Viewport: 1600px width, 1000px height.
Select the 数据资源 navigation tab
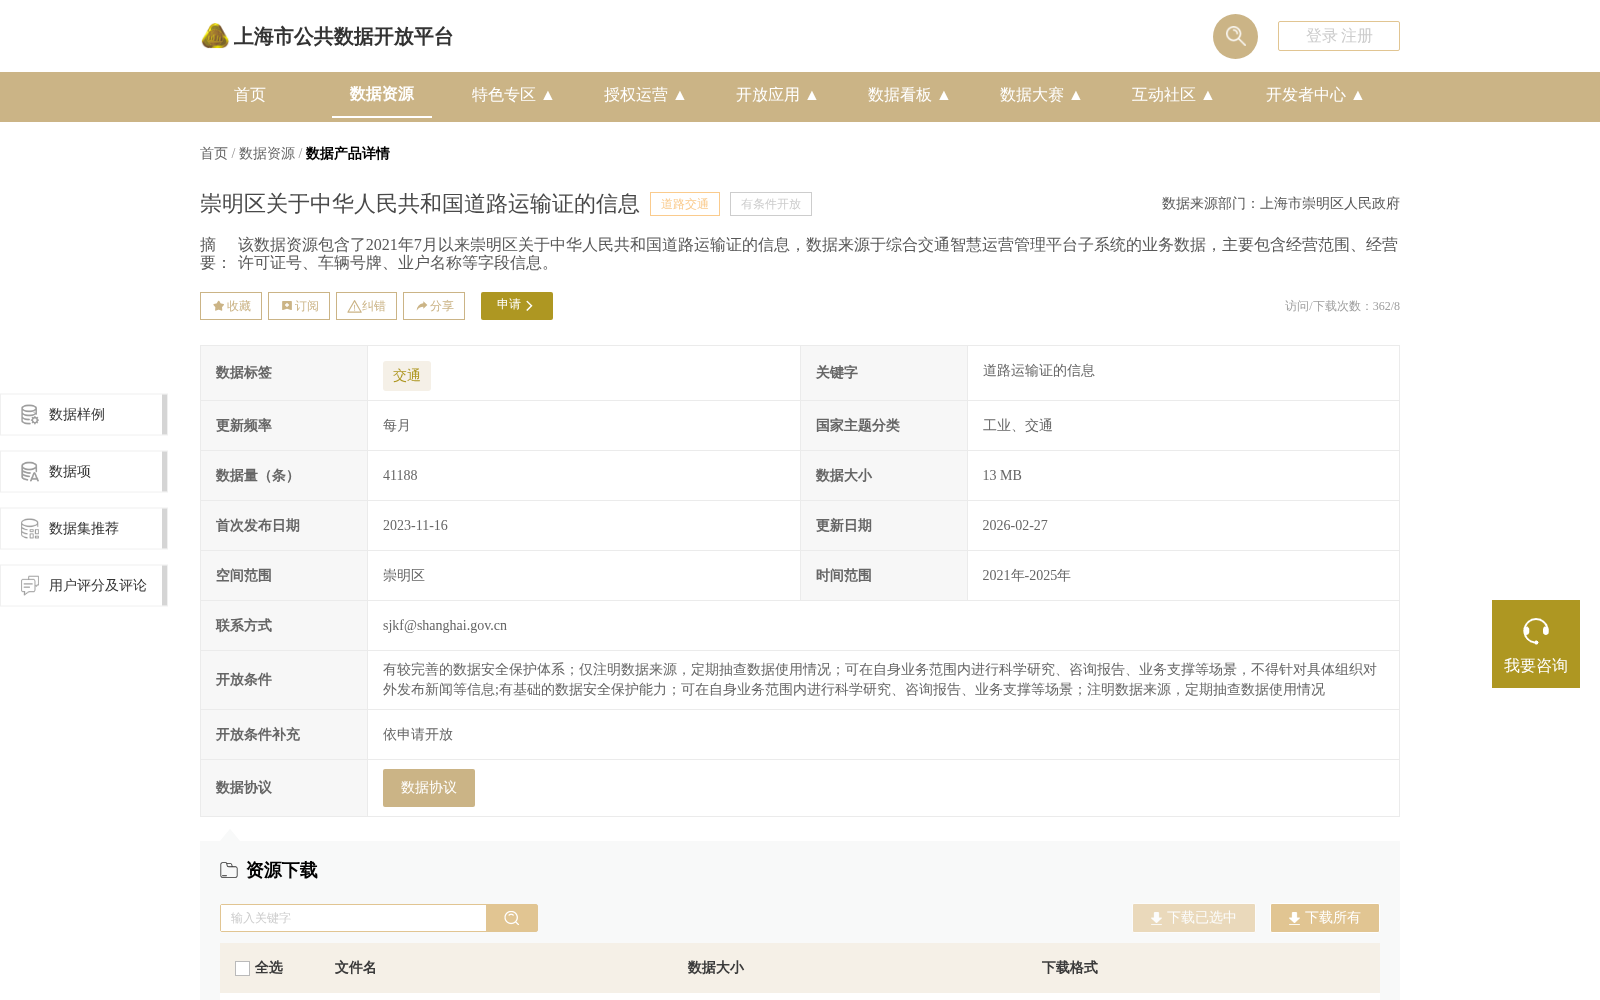point(382,94)
